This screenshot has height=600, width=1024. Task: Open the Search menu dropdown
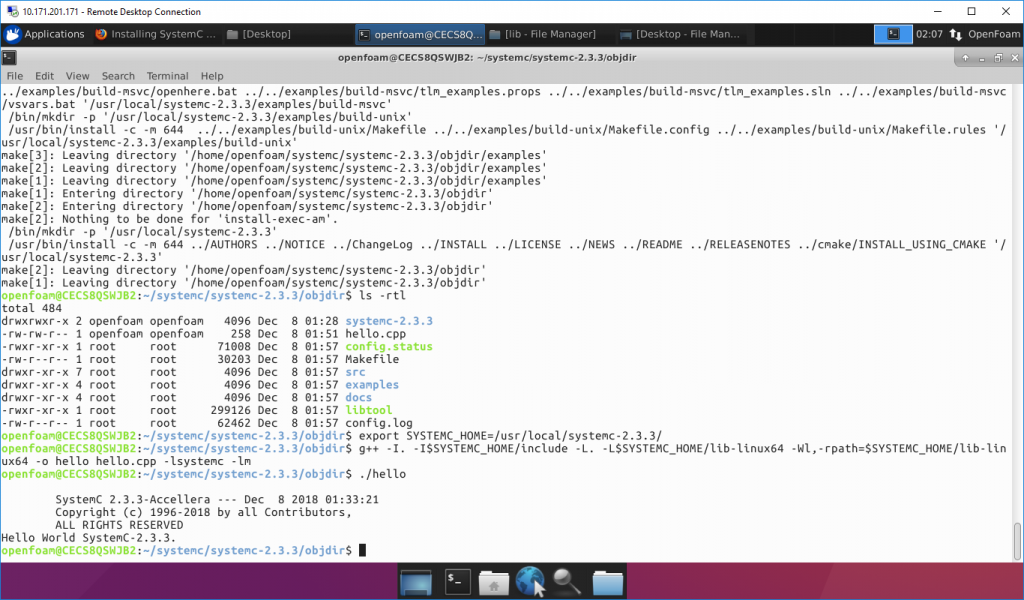tap(117, 75)
